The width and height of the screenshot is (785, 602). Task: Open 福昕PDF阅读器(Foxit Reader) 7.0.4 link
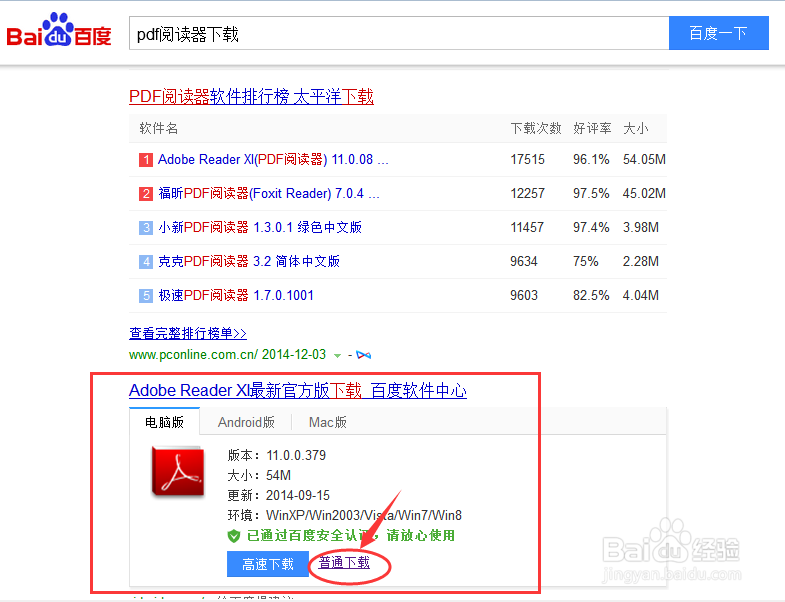(269, 193)
